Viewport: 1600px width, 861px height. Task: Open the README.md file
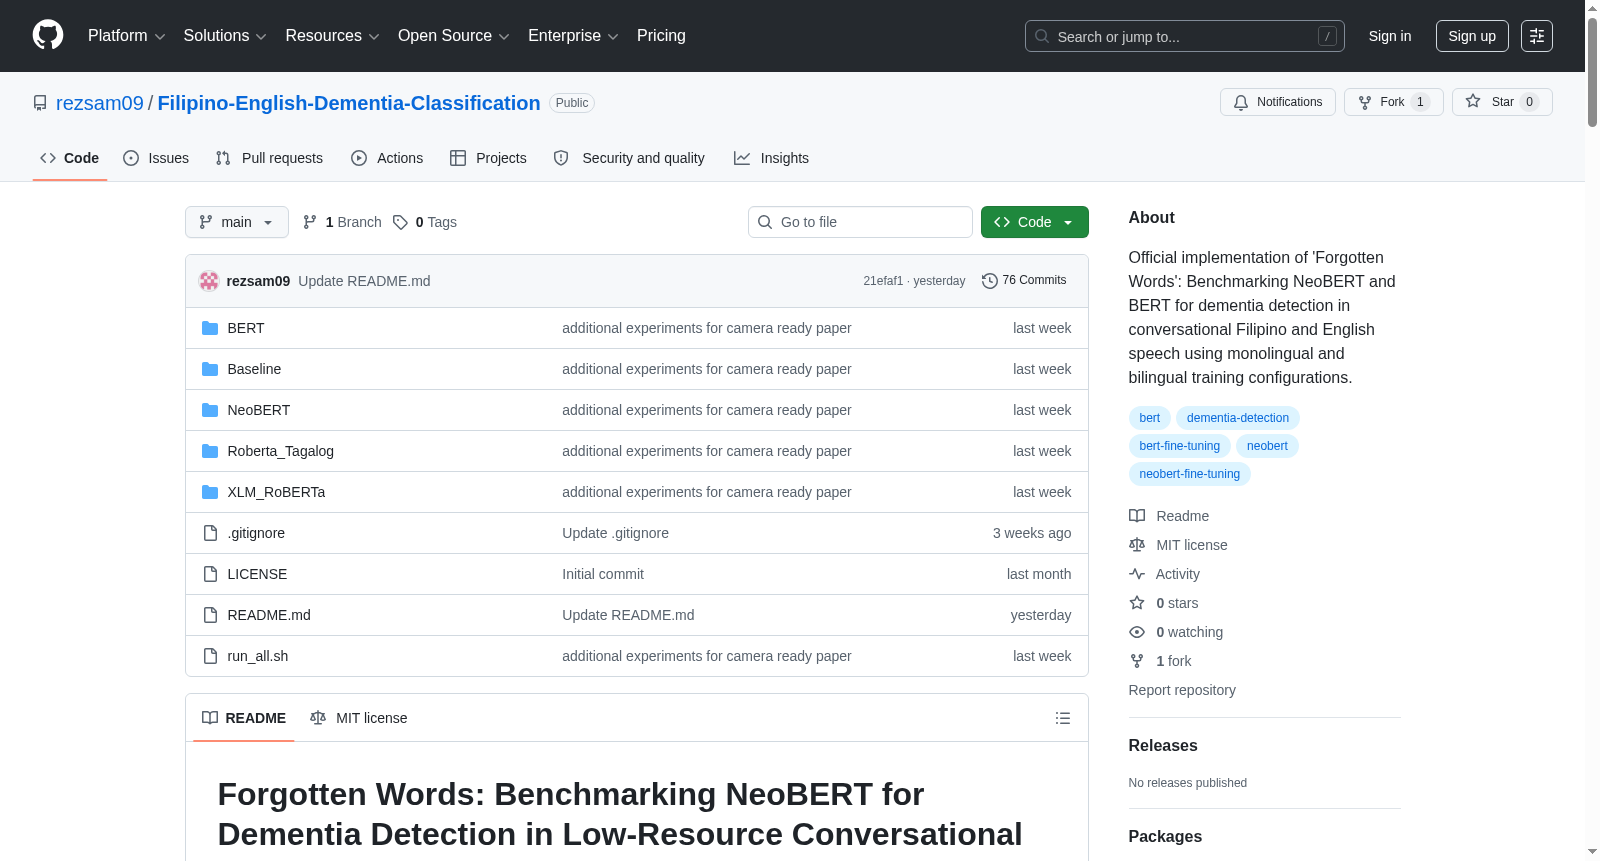click(269, 615)
